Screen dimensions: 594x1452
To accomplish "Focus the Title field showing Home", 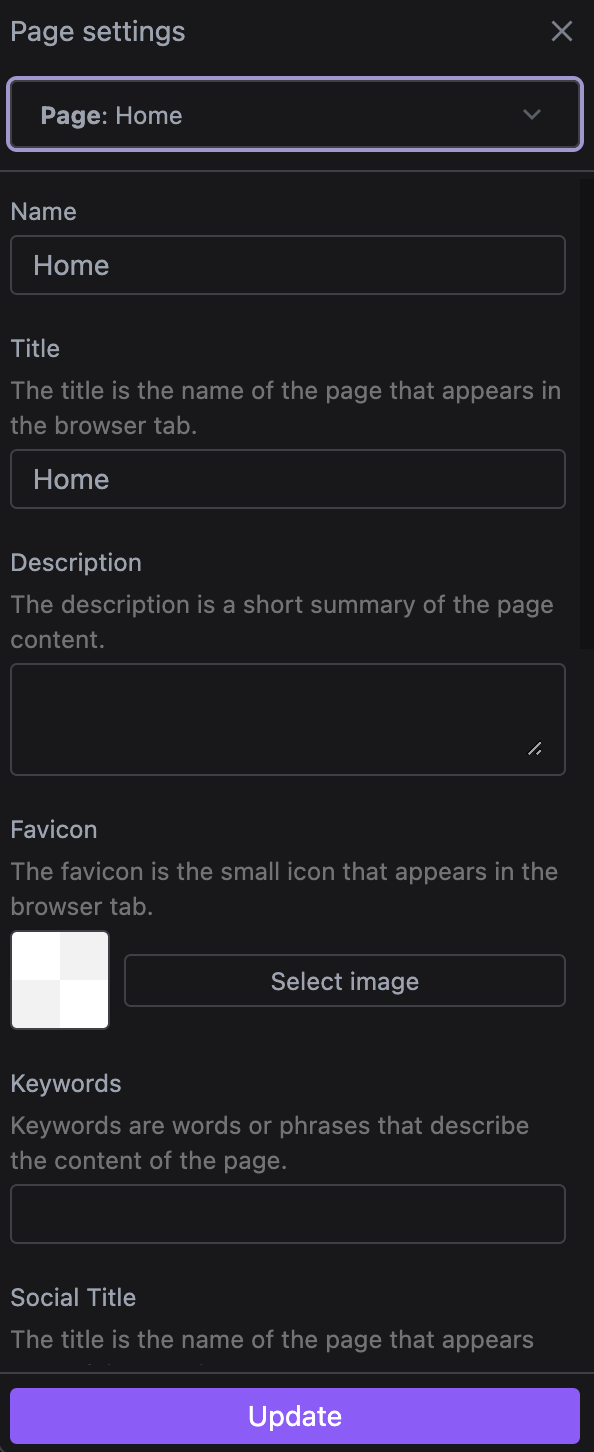I will click(288, 478).
